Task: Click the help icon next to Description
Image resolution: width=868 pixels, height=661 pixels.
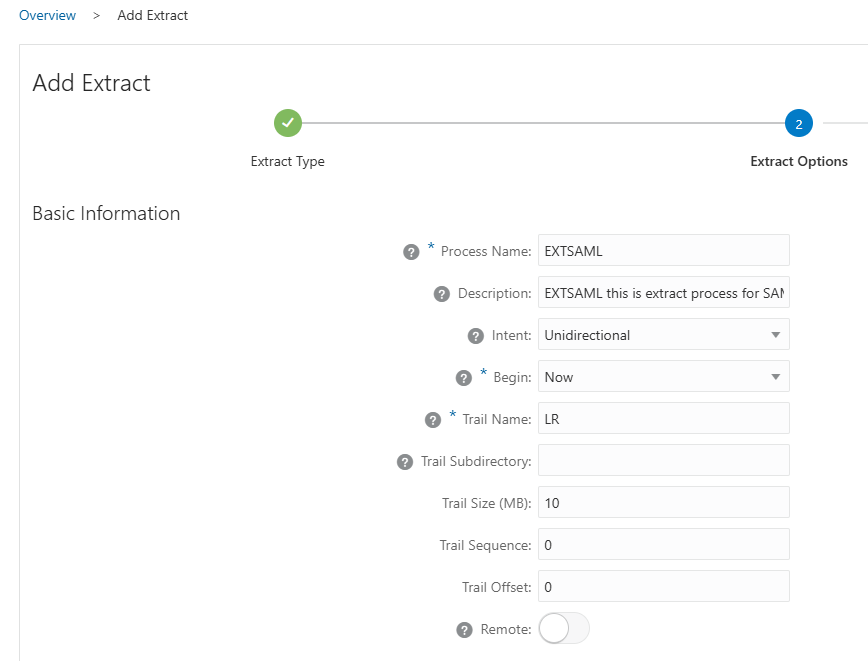Action: 442,294
